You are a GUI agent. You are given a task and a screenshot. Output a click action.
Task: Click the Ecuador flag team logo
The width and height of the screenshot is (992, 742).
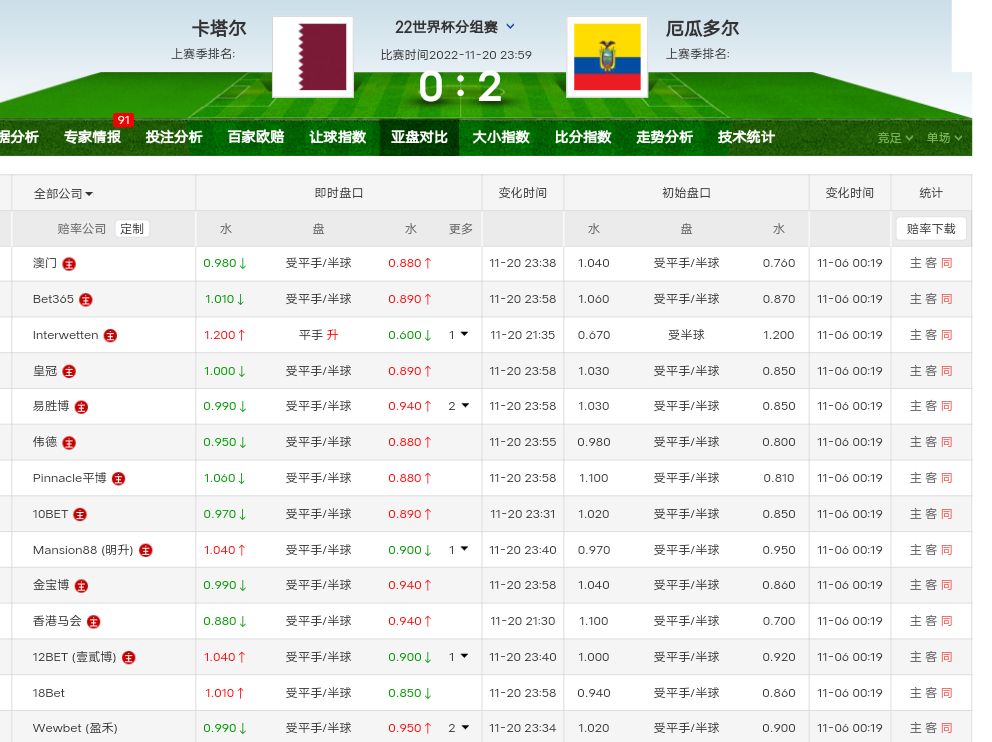(606, 57)
